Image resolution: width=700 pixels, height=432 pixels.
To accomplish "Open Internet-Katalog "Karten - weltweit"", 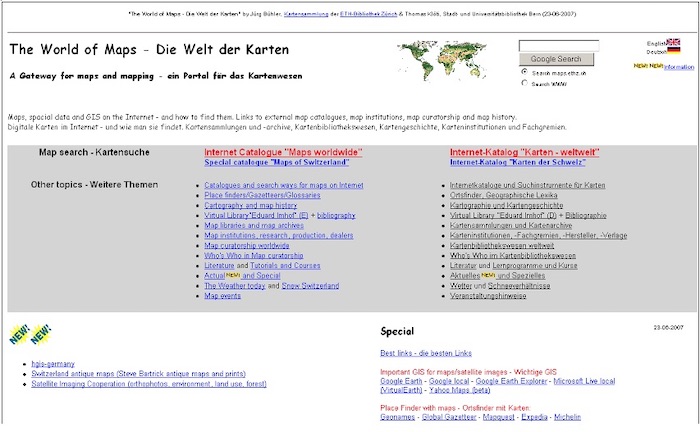I will pos(525,152).
